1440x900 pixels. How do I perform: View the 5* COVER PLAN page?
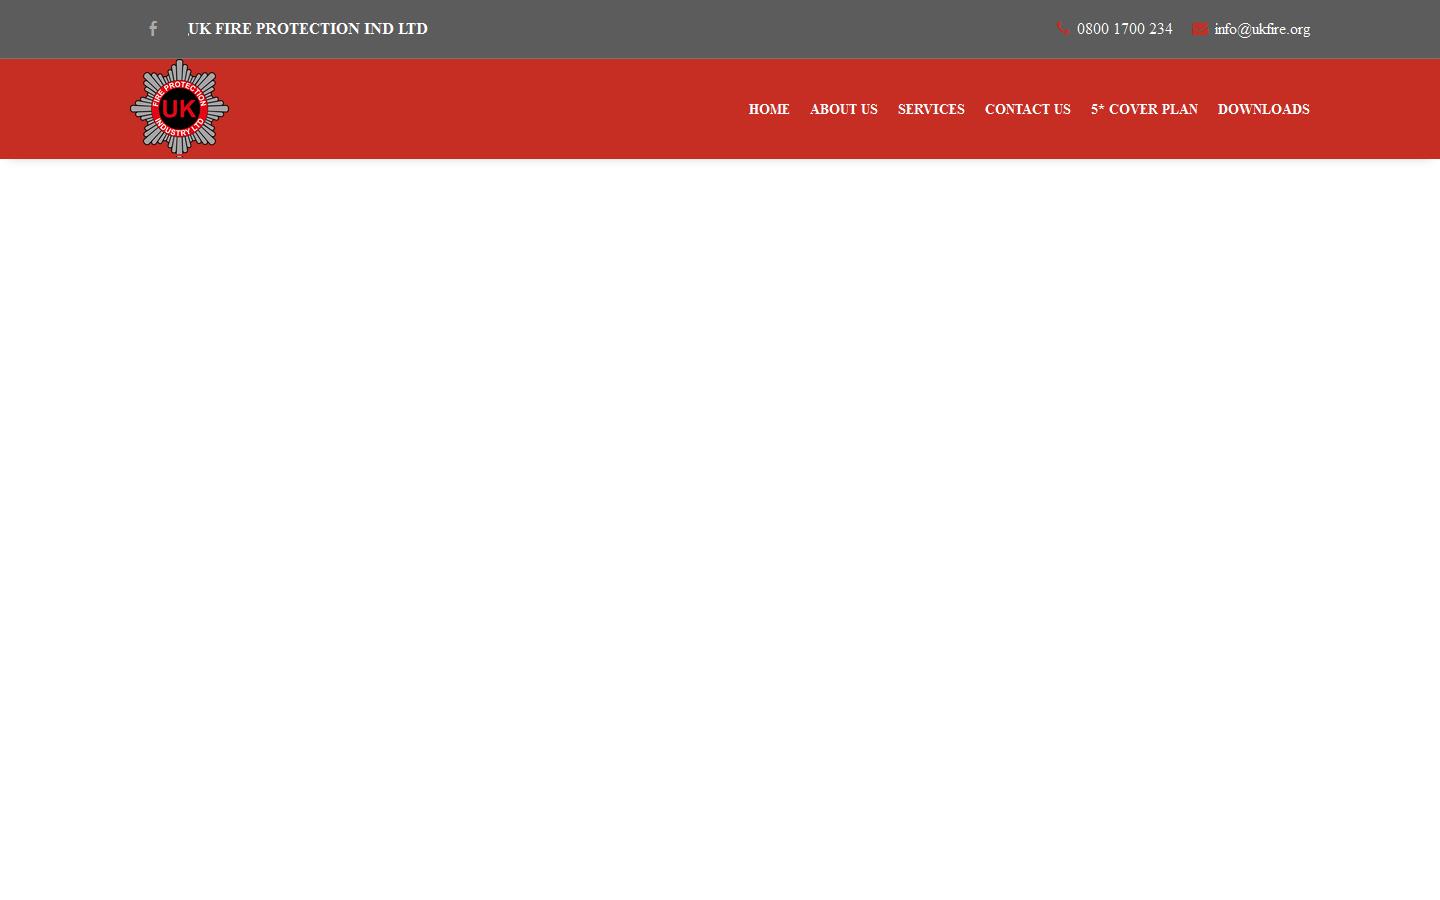click(x=1144, y=109)
